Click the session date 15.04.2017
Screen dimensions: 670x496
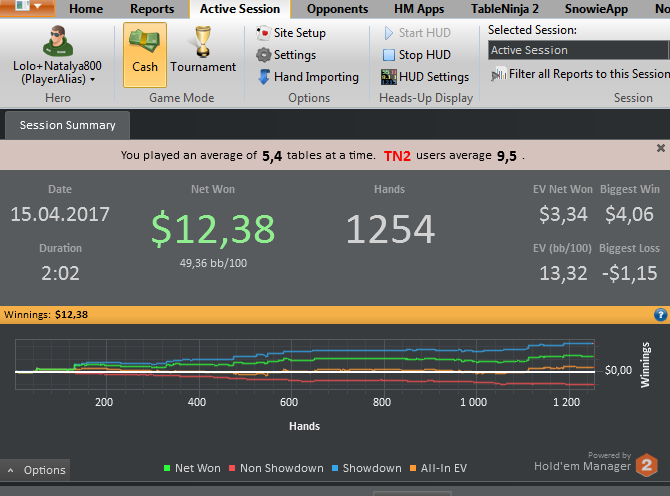[60, 214]
